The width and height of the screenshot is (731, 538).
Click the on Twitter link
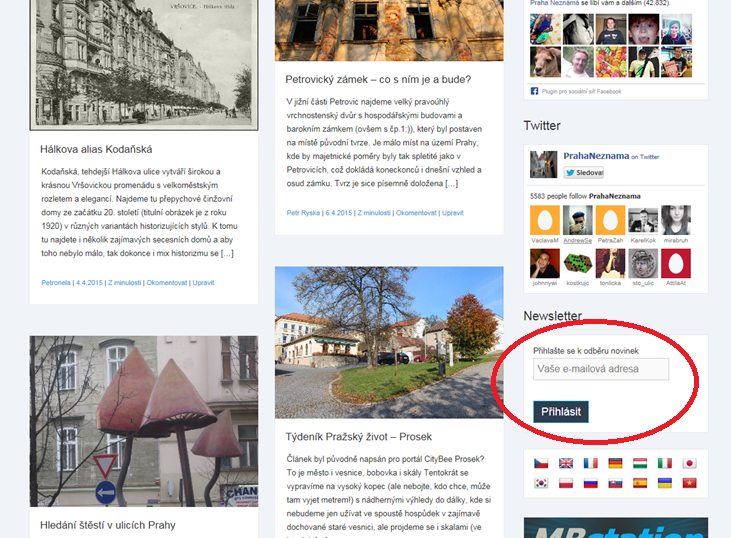pyautogui.click(x=645, y=157)
